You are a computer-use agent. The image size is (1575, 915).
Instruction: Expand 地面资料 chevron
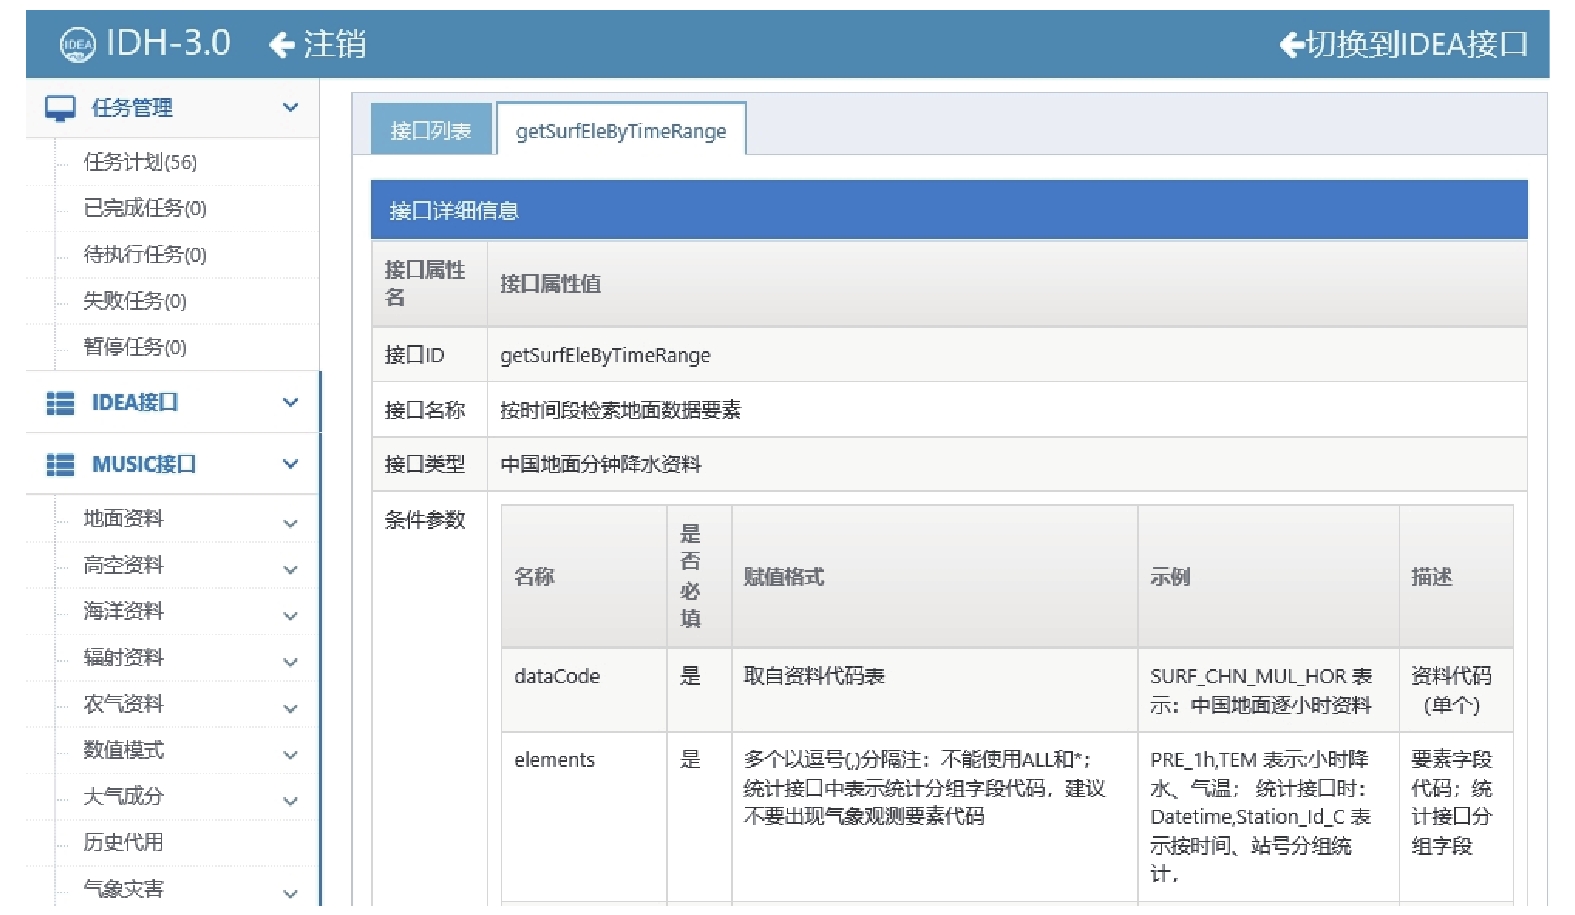point(290,523)
